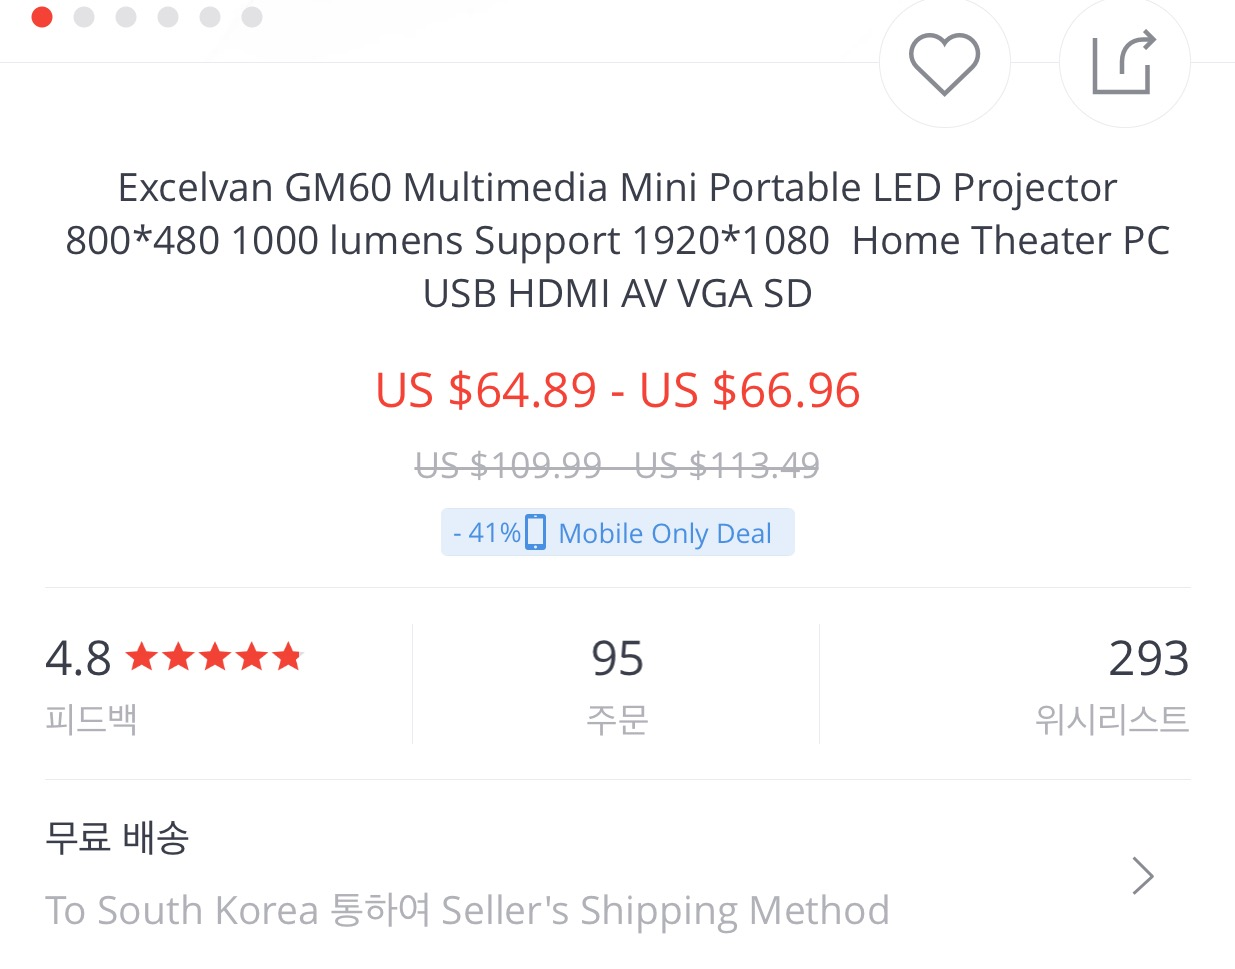Tap the Mobile Only Deal label
Viewport: 1235px width, 969px height.
pos(665,533)
